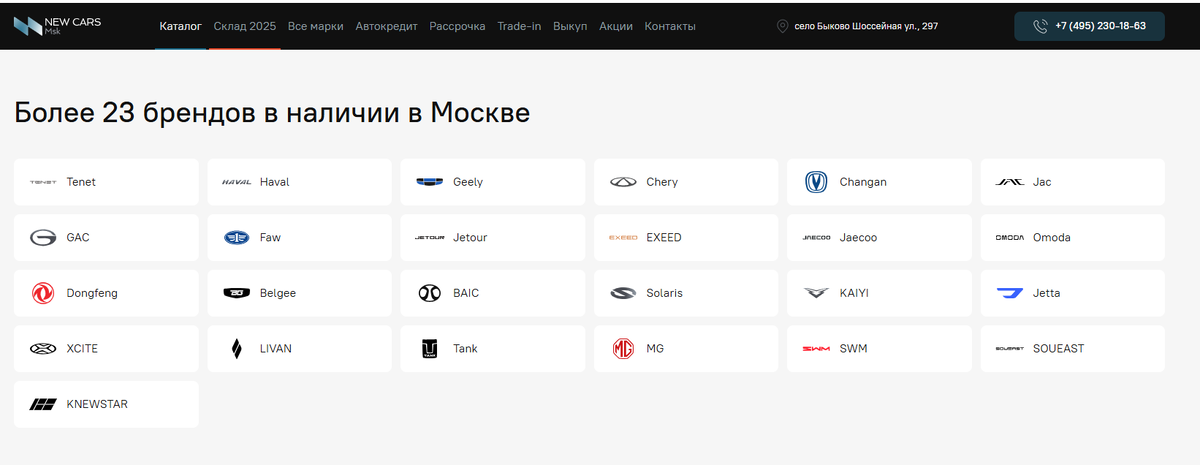
Task: Click the Geely brand logo icon
Action: pos(430,182)
